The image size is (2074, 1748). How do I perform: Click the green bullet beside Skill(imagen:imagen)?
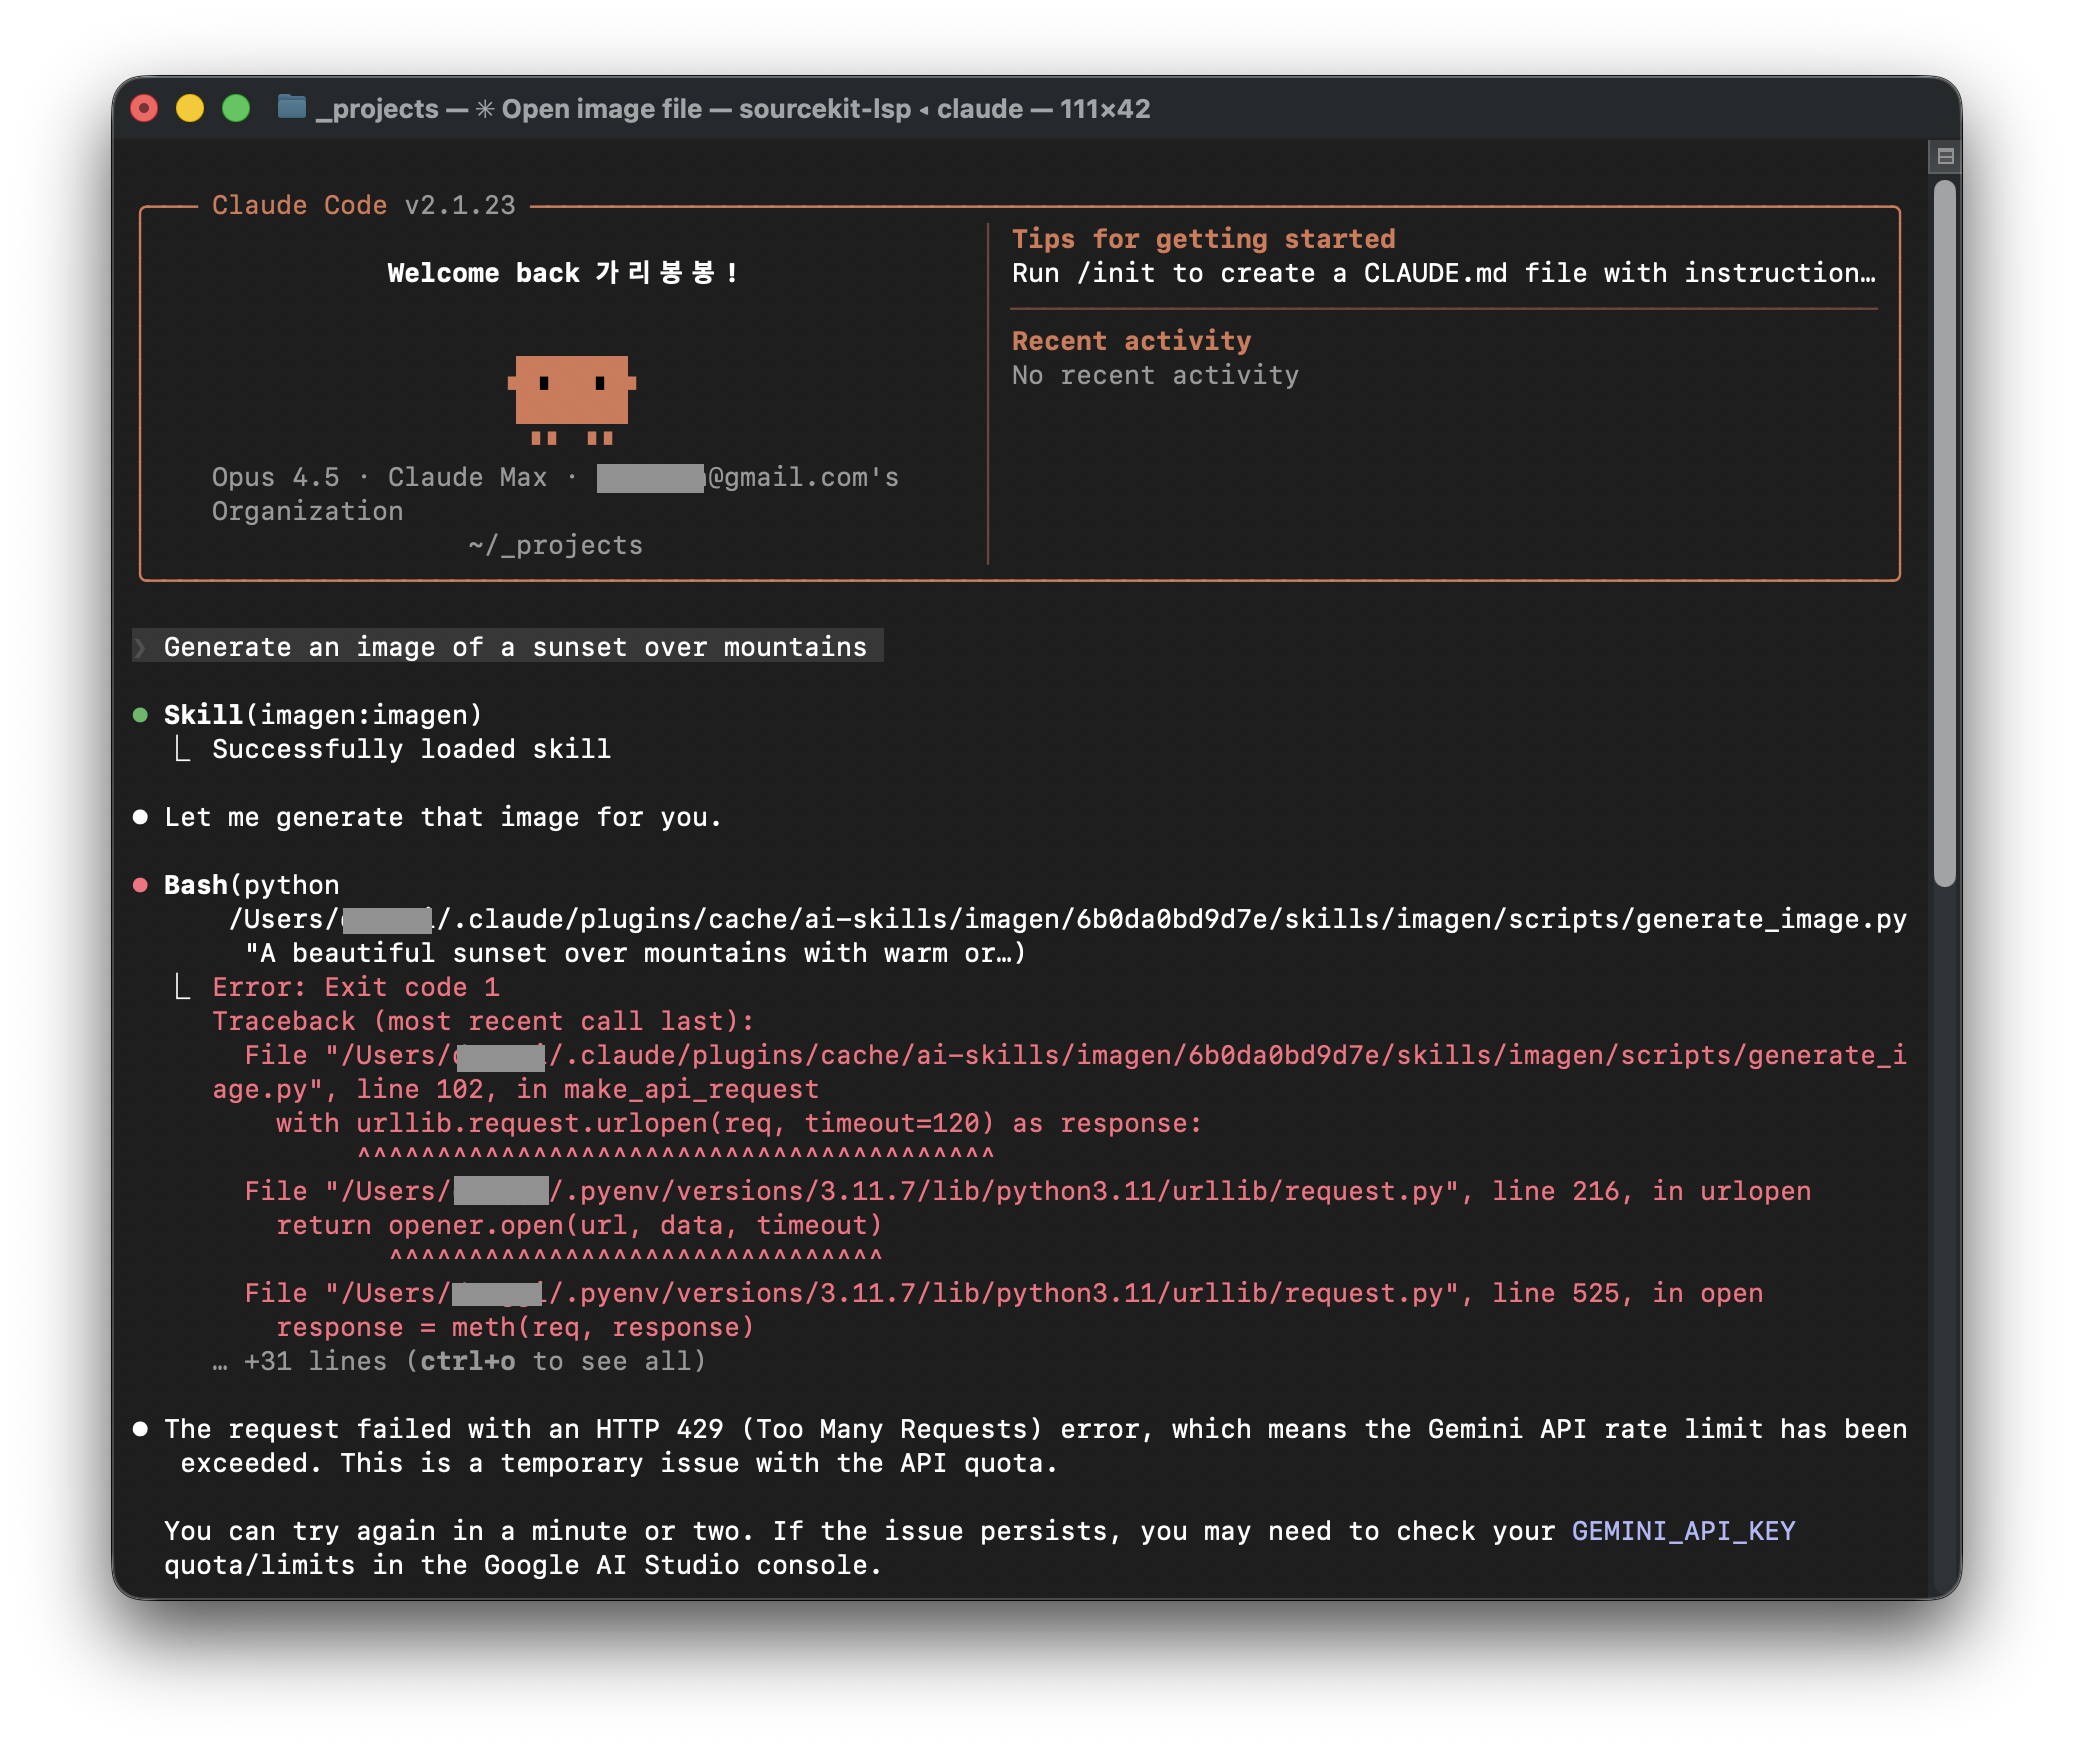click(141, 715)
